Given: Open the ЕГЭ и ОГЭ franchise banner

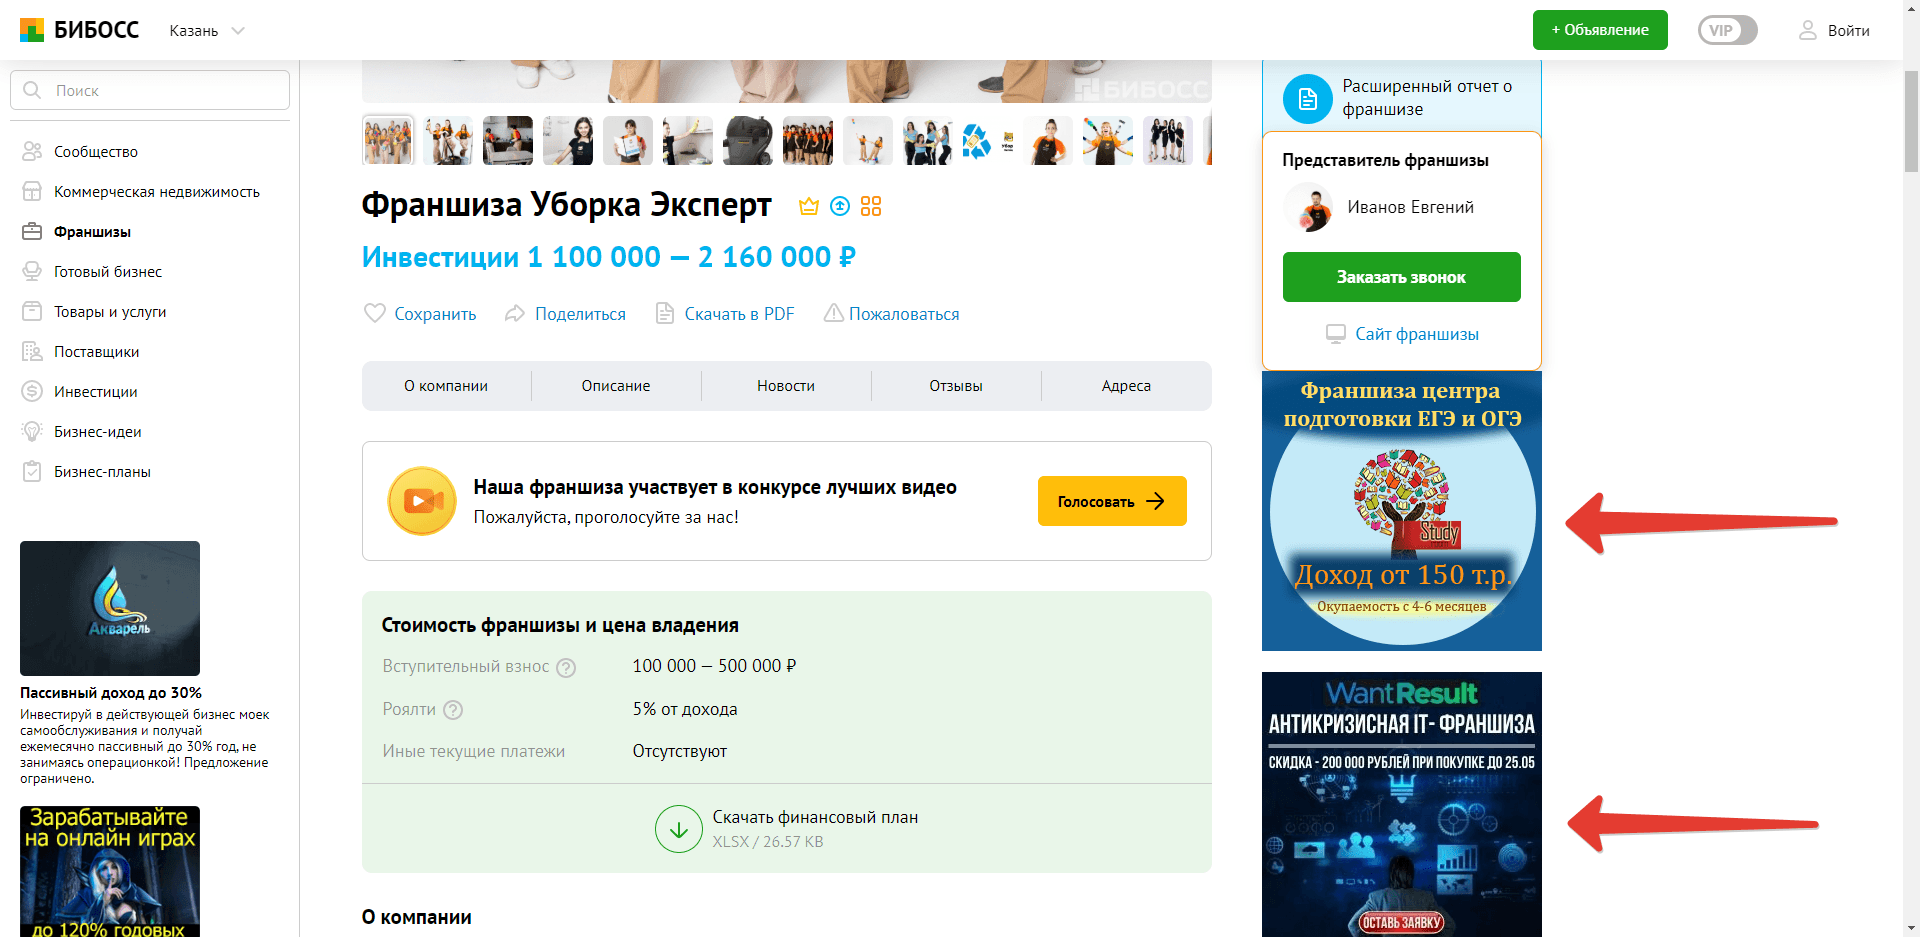Looking at the screenshot, I should [1402, 511].
